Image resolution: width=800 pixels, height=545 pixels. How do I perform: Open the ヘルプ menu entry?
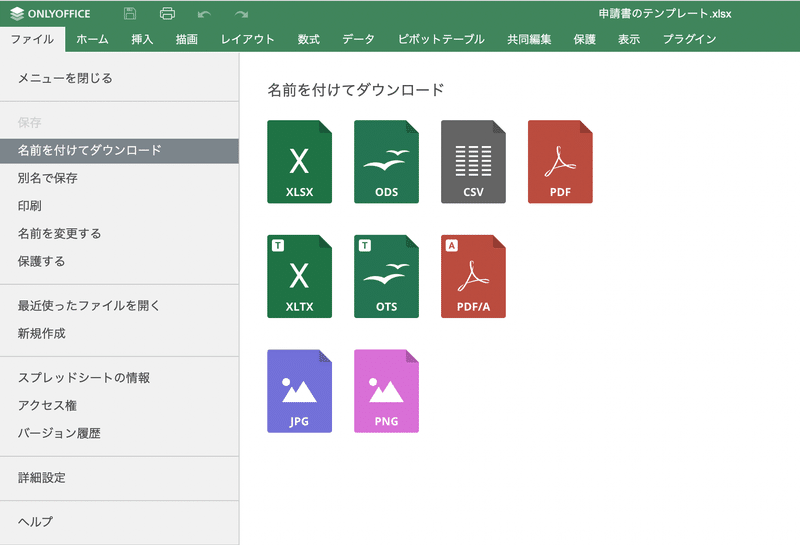tap(119, 522)
